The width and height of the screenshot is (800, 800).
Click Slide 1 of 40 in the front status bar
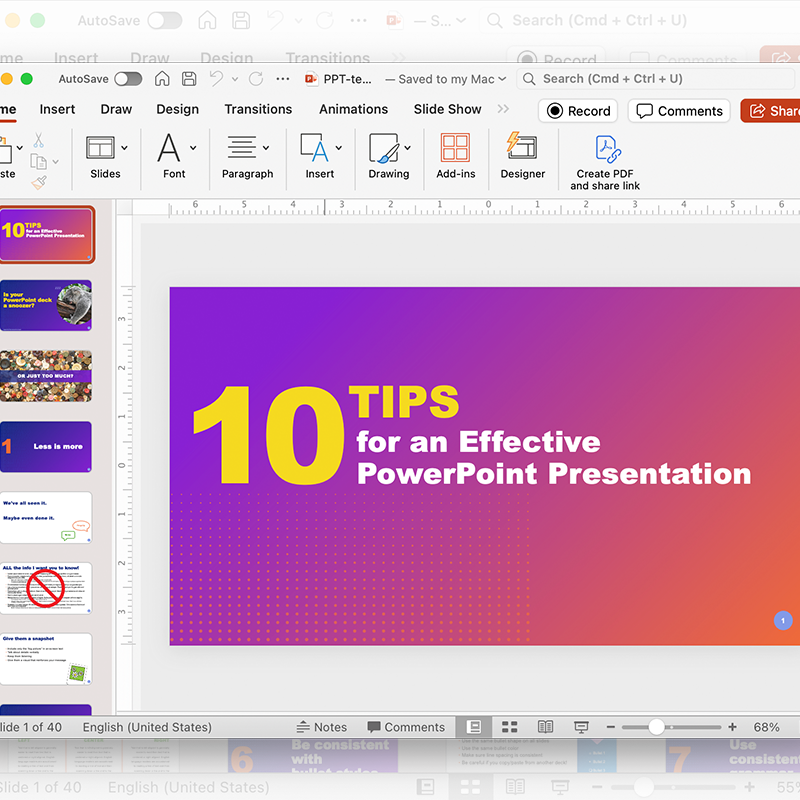pyautogui.click(x=31, y=727)
